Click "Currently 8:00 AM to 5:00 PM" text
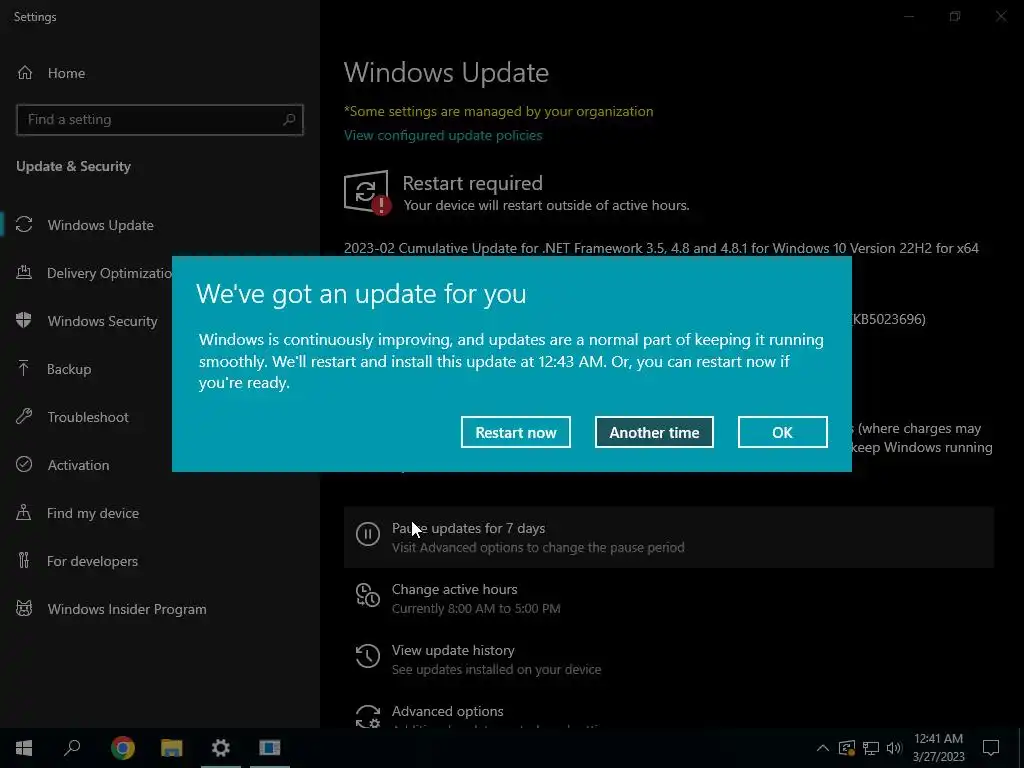This screenshot has width=1024, height=768. [475, 609]
